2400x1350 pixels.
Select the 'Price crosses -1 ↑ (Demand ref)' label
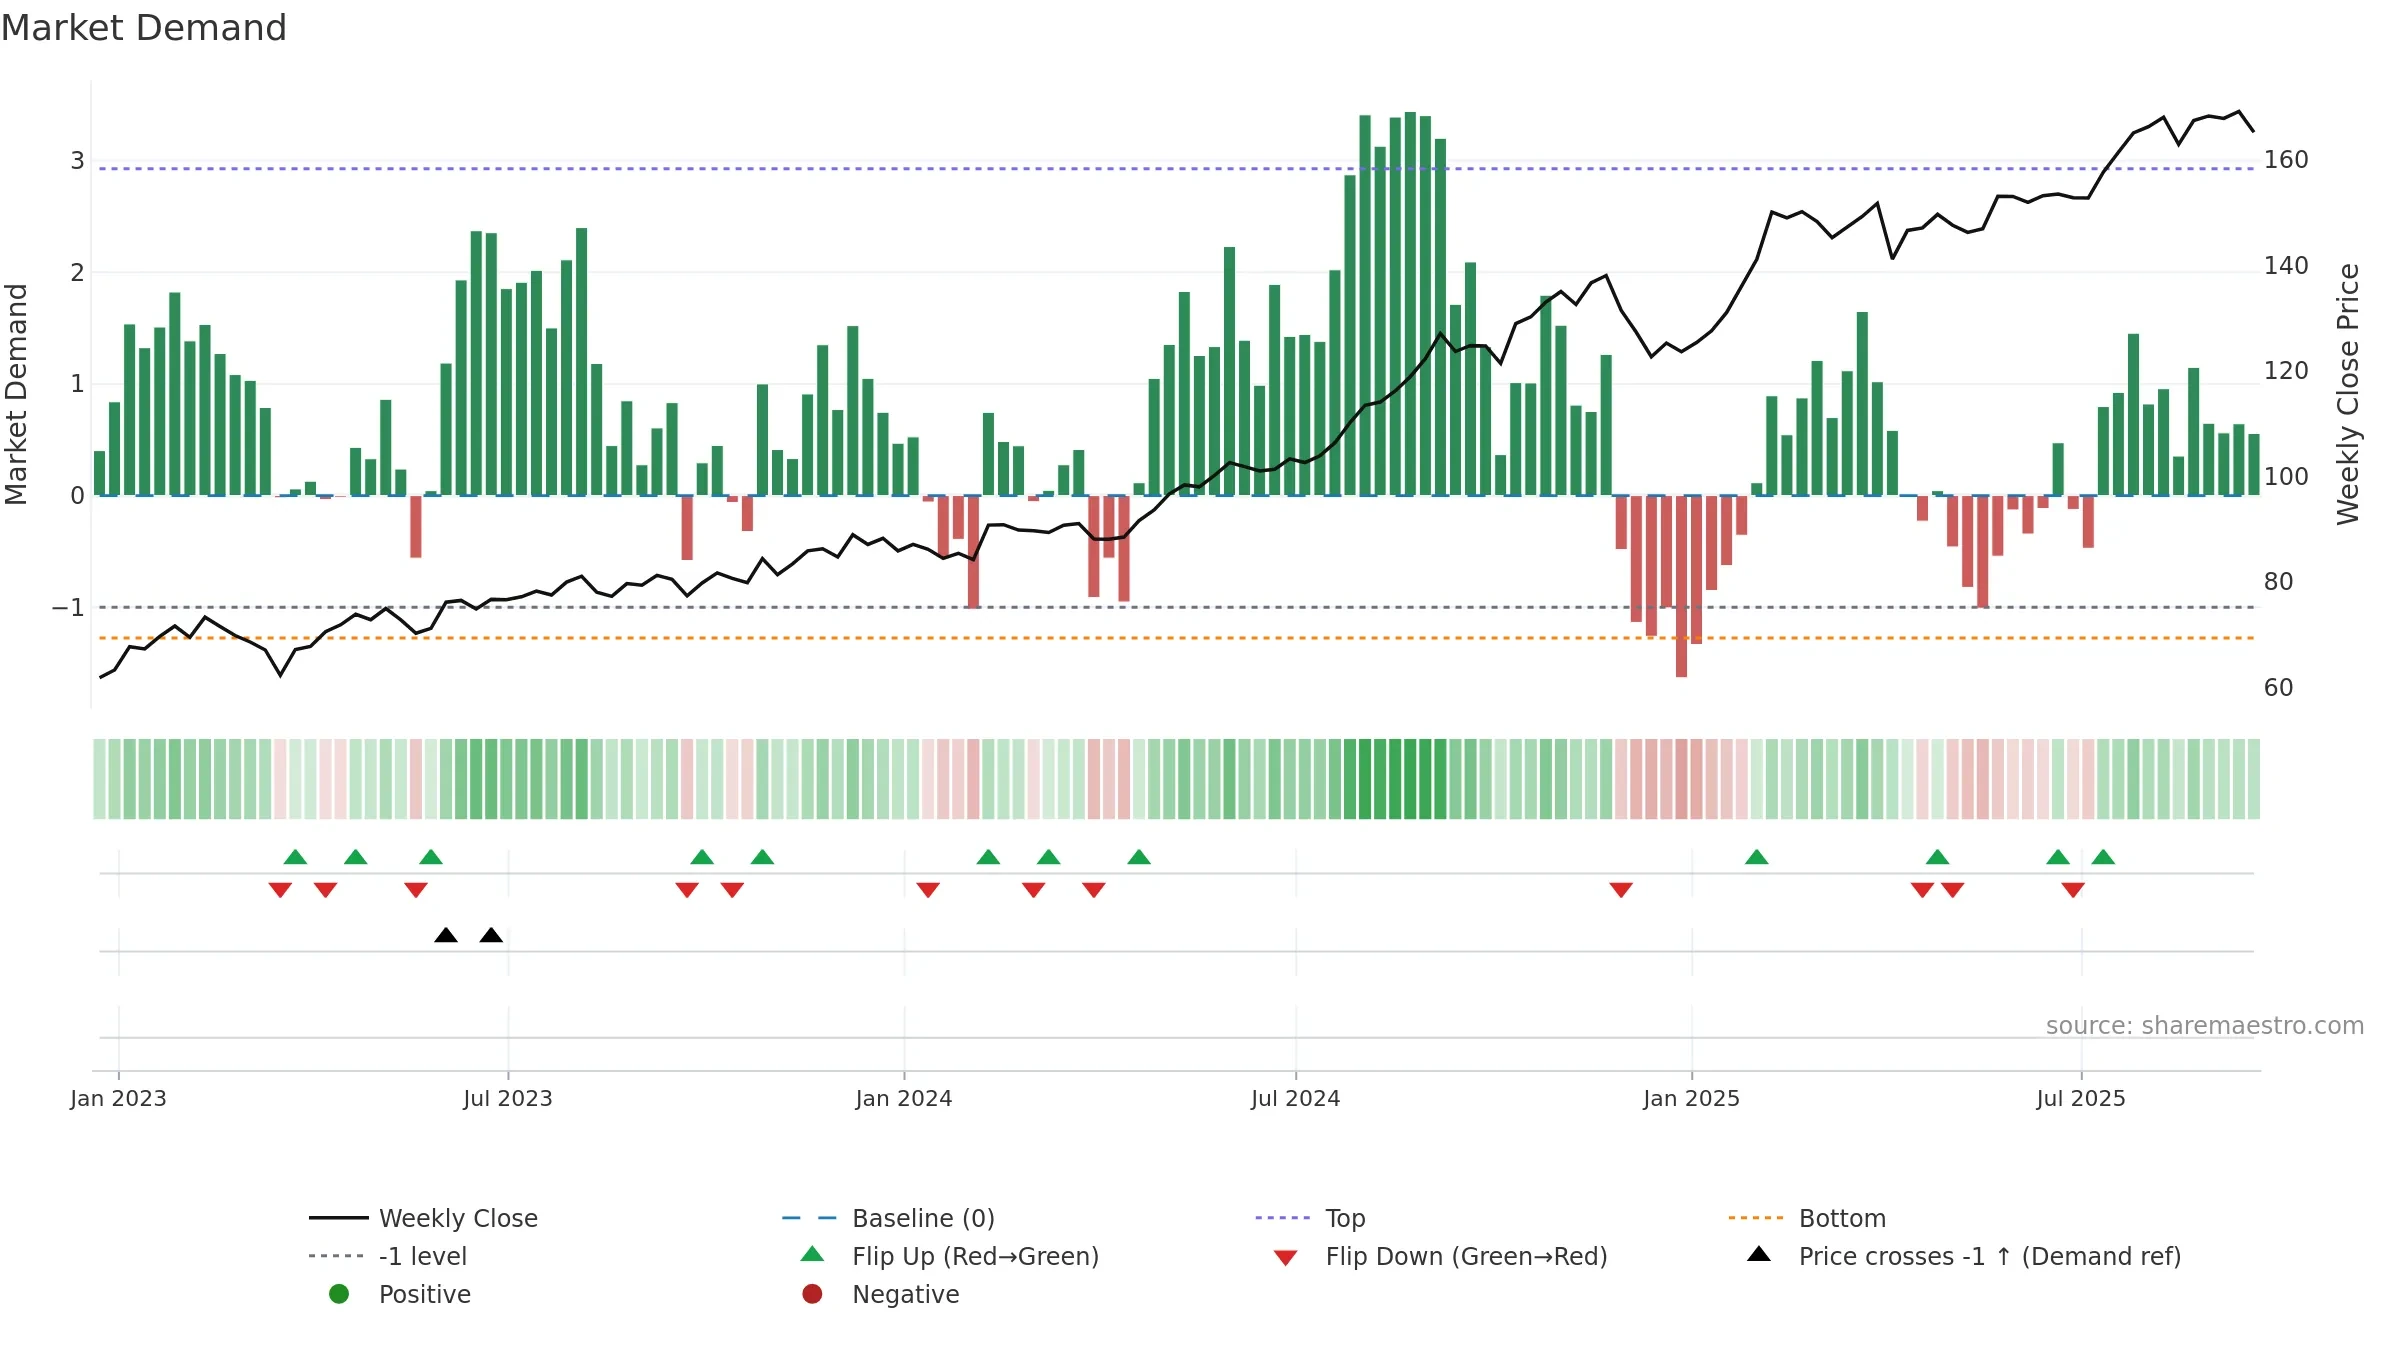1989,1256
